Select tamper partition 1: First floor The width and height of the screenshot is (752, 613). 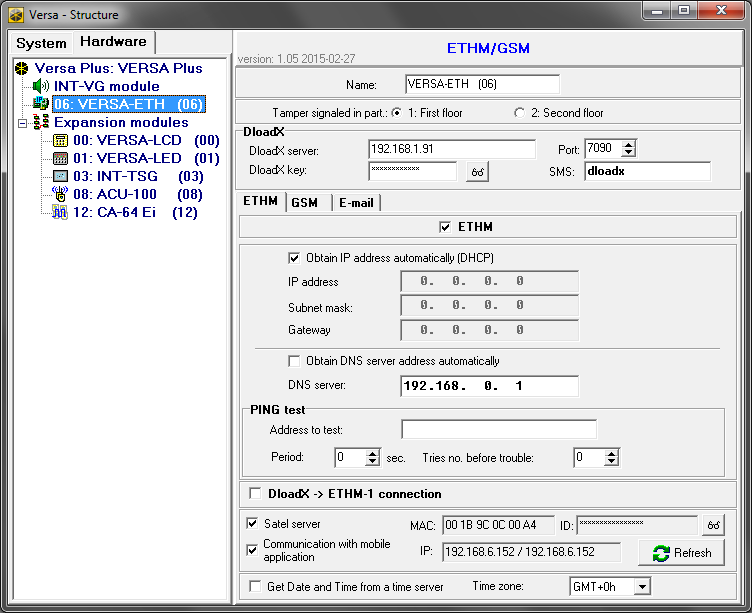click(397, 113)
